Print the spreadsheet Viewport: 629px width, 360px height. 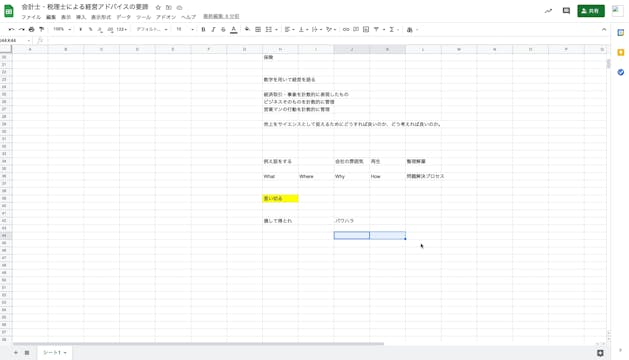tap(32, 29)
